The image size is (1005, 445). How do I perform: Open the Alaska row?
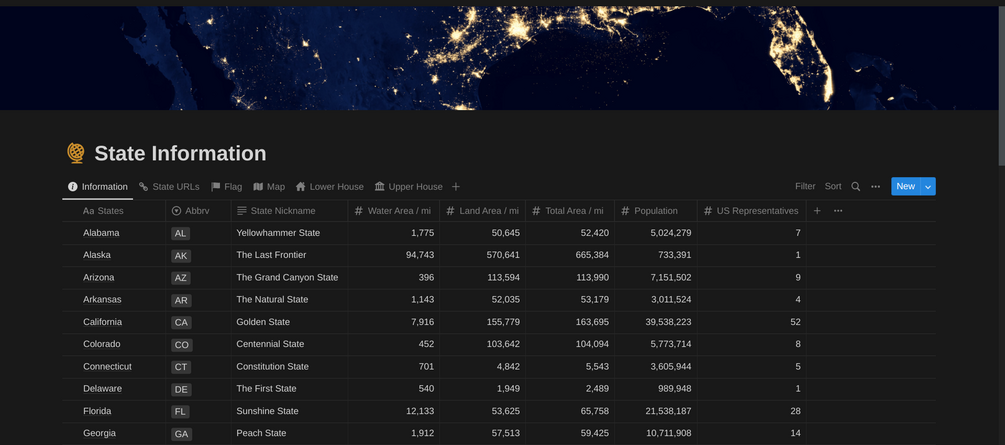(x=97, y=255)
